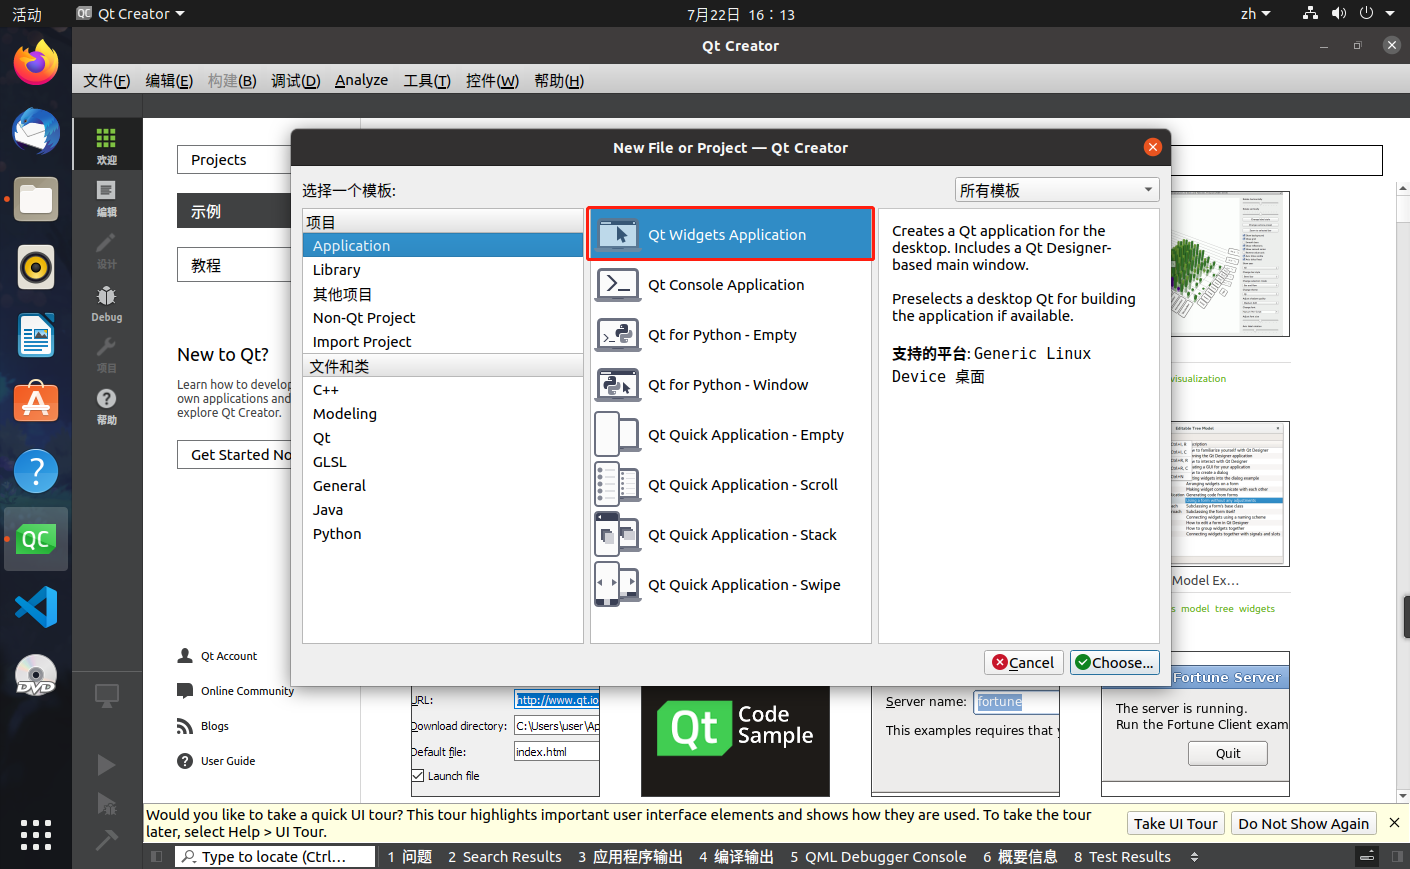Image resolution: width=1410 pixels, height=869 pixels.
Task: Select Qt Quick Application - Stack template
Action: (x=731, y=534)
